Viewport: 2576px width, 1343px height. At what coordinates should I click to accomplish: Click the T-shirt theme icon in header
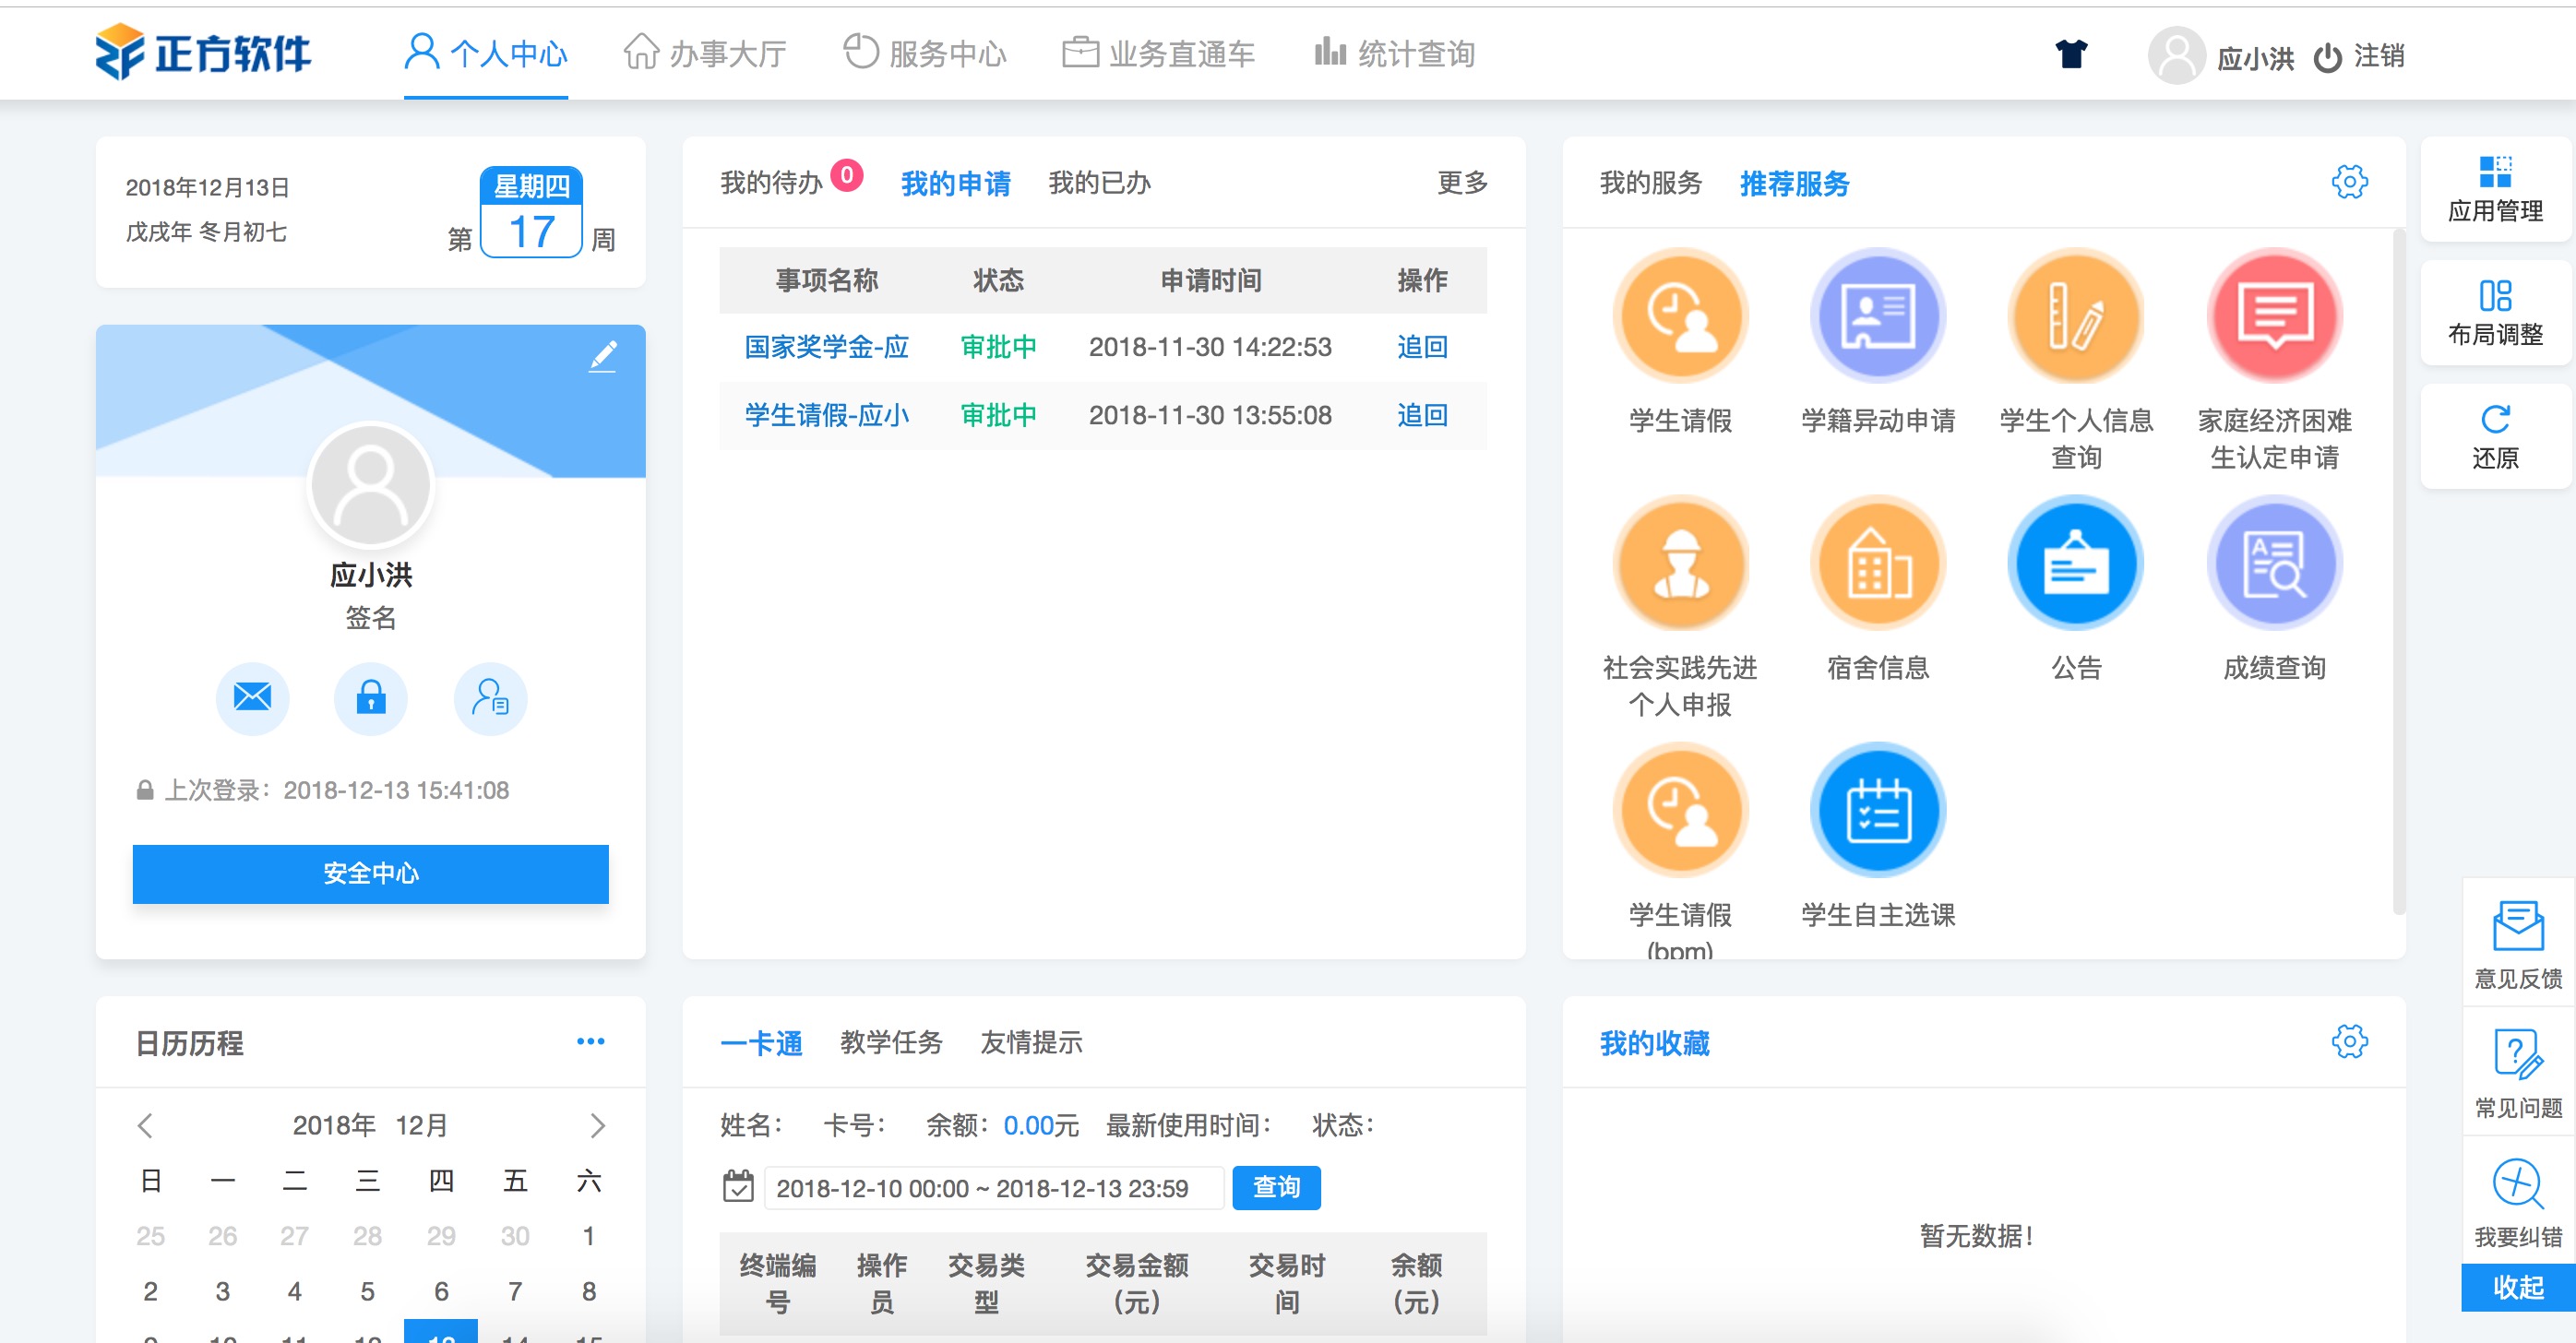point(2071,54)
